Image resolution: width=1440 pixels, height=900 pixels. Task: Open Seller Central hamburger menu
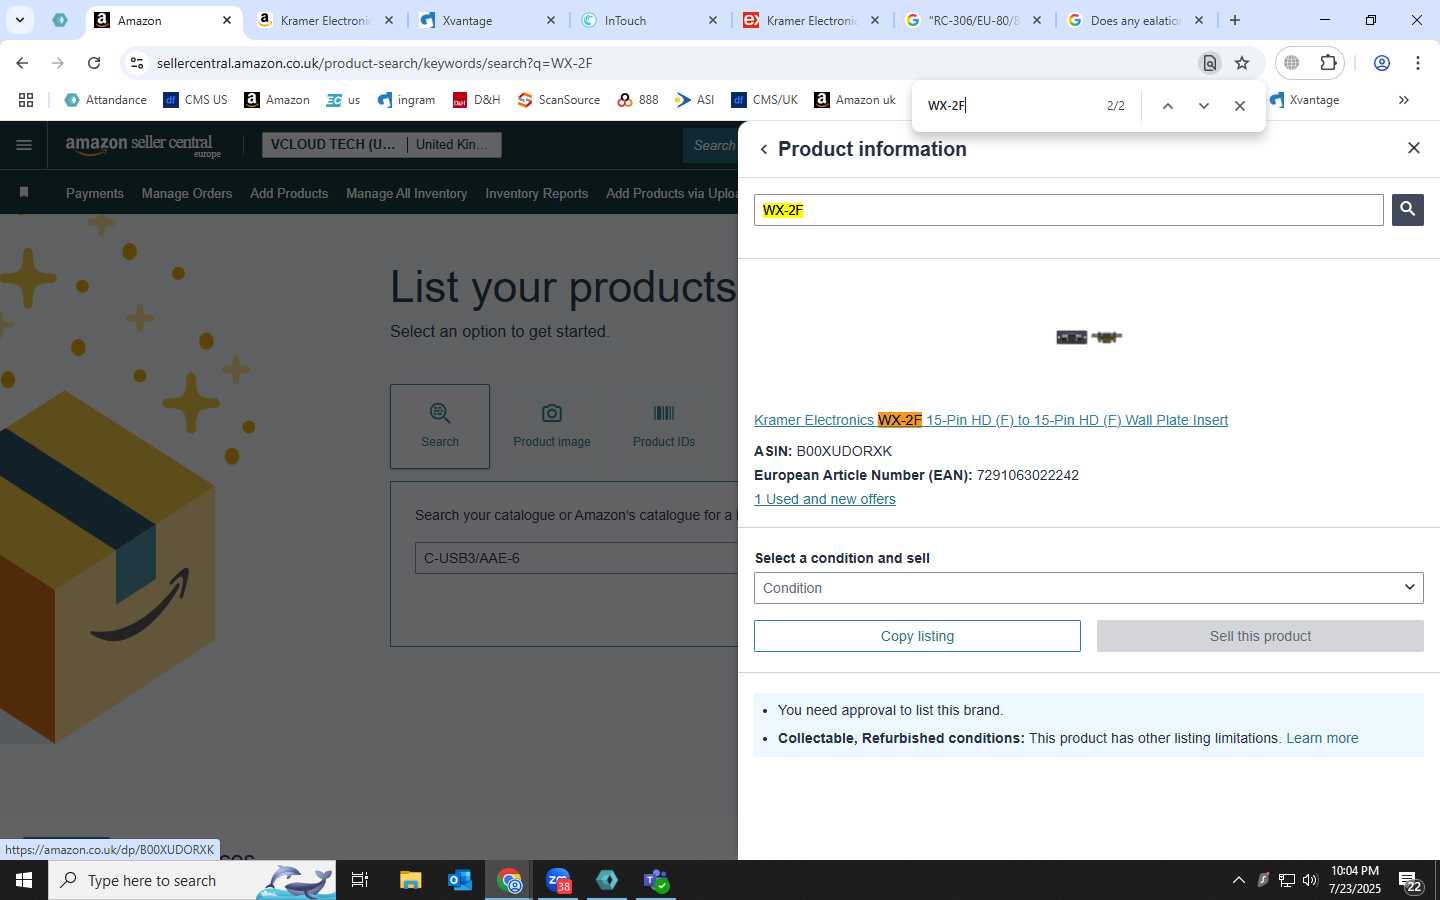pos(24,145)
